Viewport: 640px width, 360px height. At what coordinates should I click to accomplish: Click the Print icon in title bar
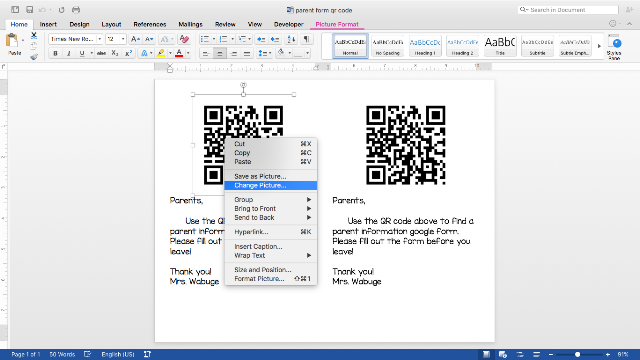[x=76, y=10]
